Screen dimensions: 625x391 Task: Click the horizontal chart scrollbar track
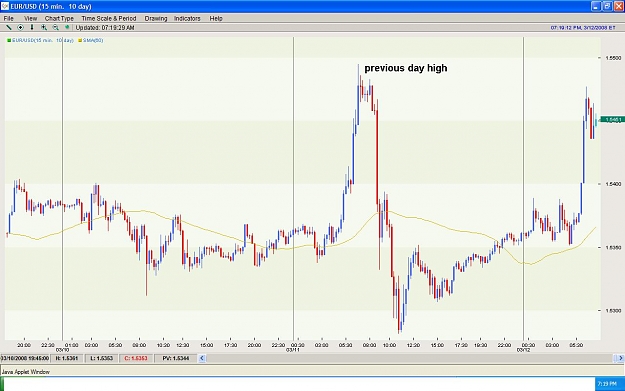[411, 358]
